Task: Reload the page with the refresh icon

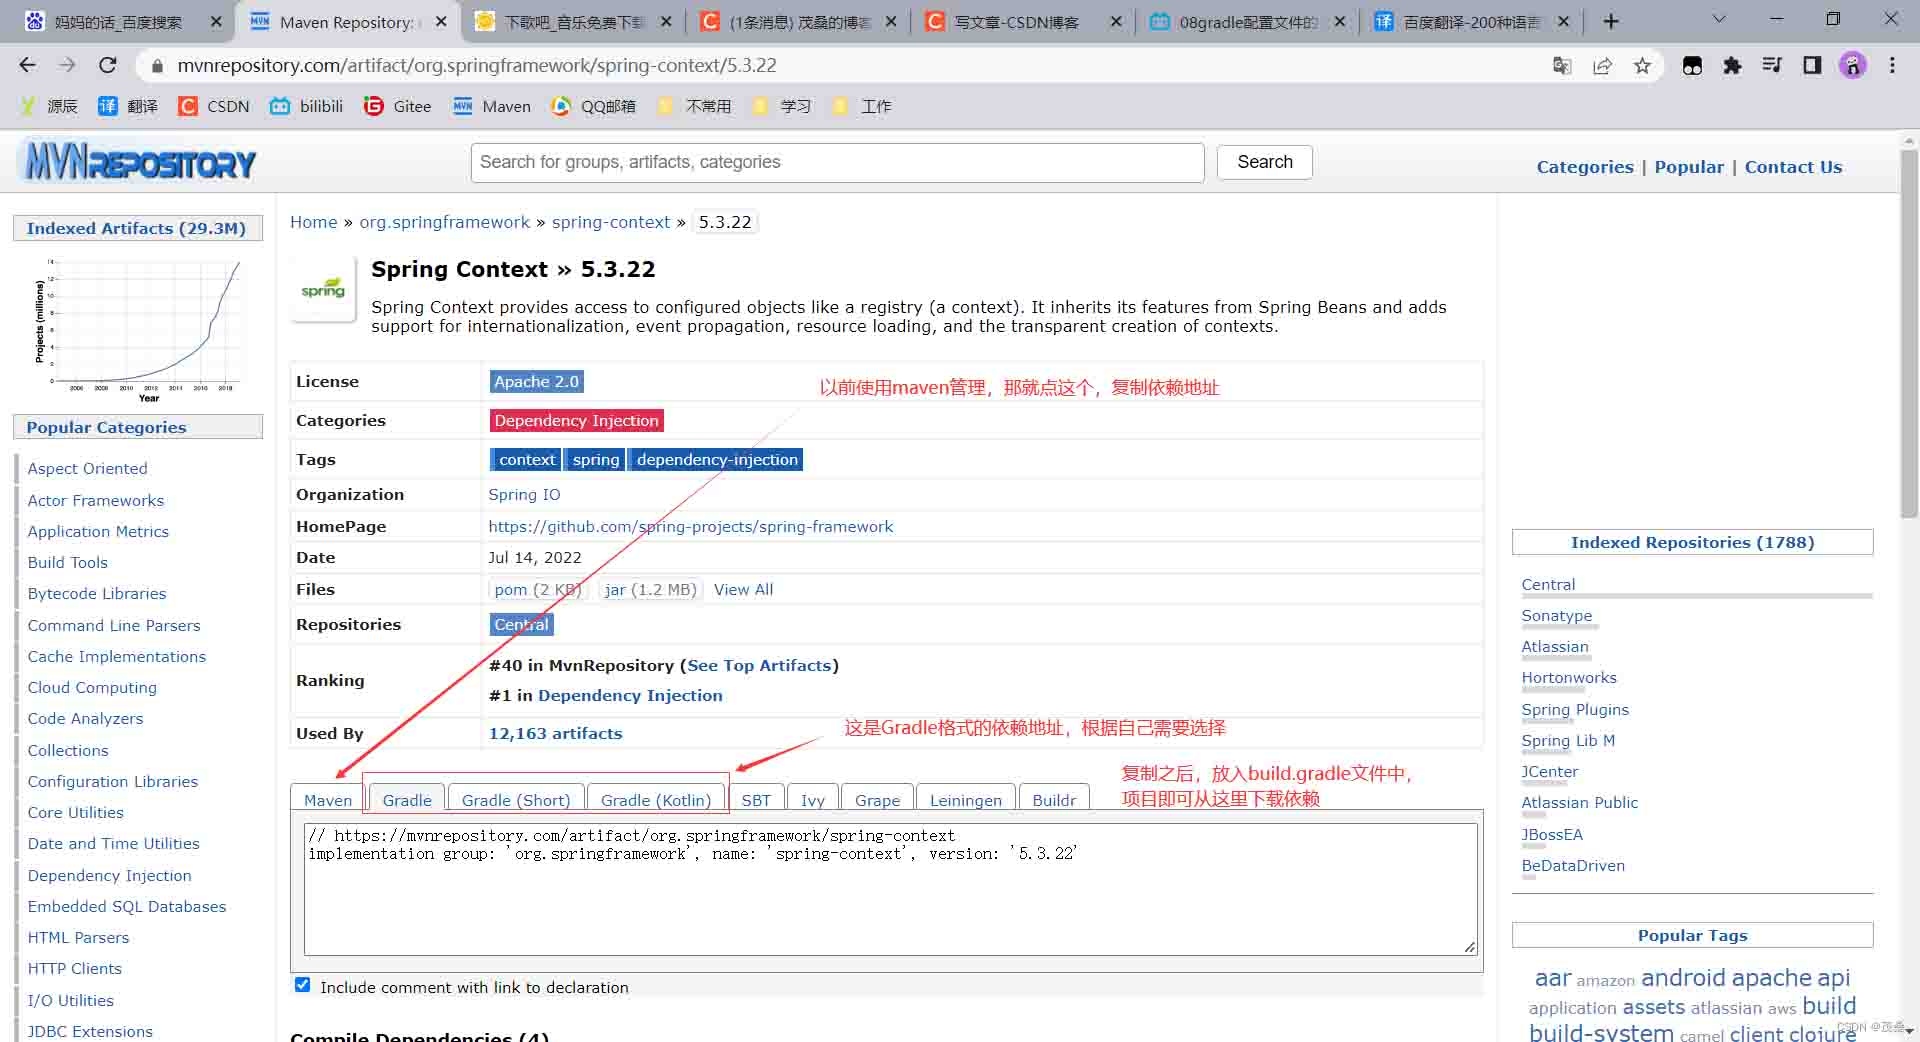Action: [108, 65]
